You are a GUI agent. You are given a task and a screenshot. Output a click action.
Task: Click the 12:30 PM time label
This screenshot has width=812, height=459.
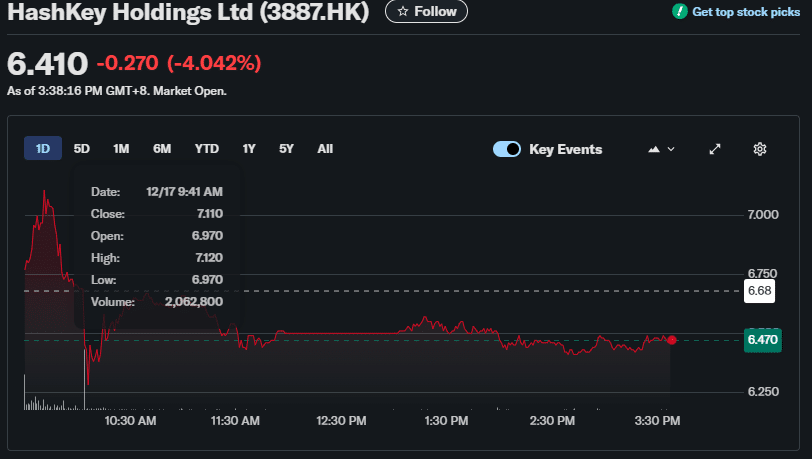coord(341,421)
